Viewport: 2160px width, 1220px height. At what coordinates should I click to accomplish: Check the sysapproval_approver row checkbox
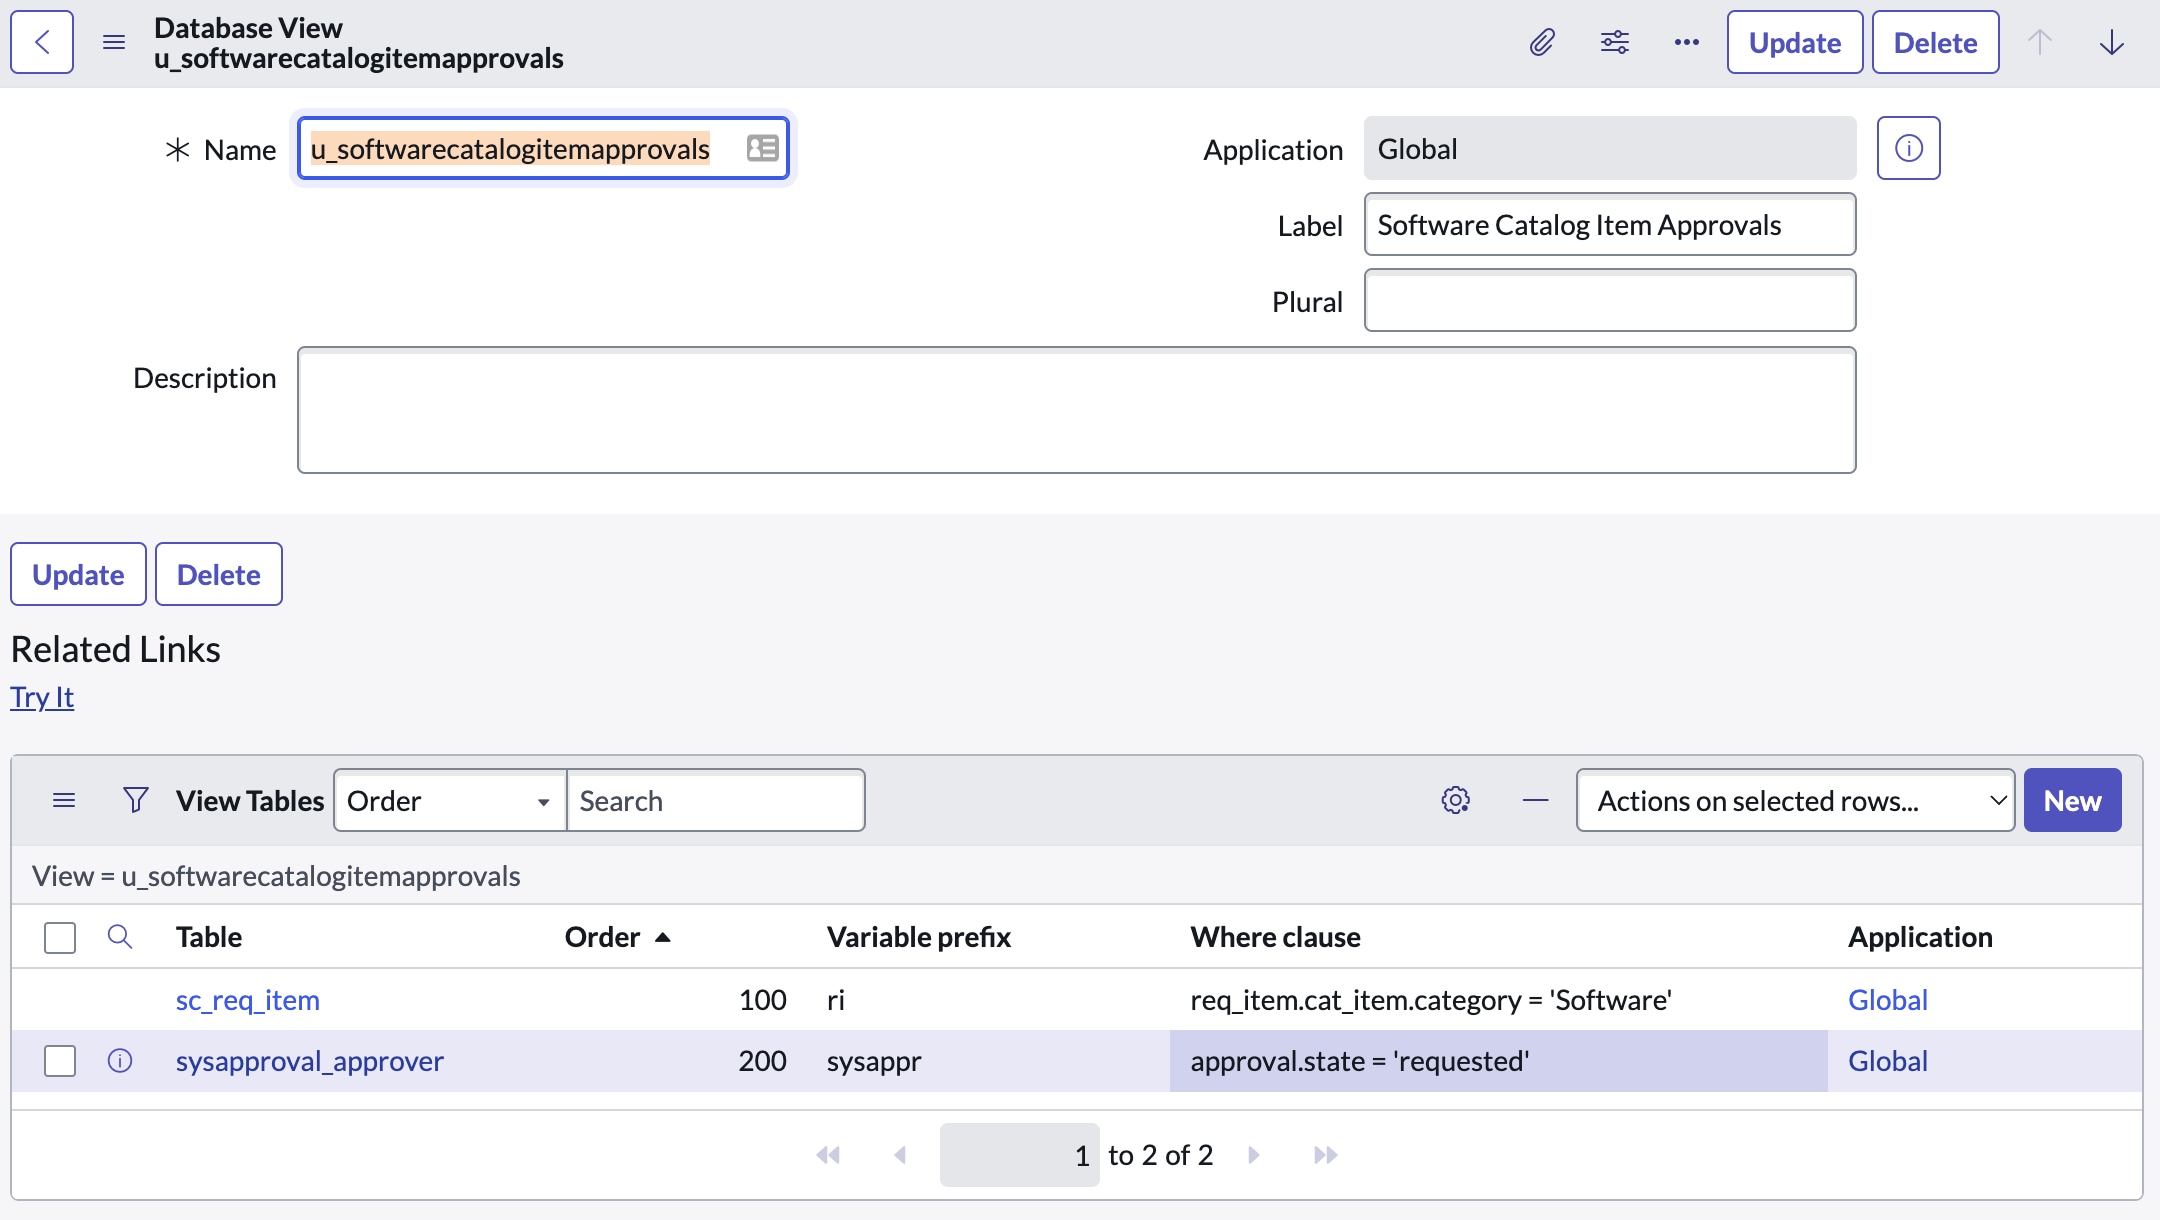point(60,1060)
